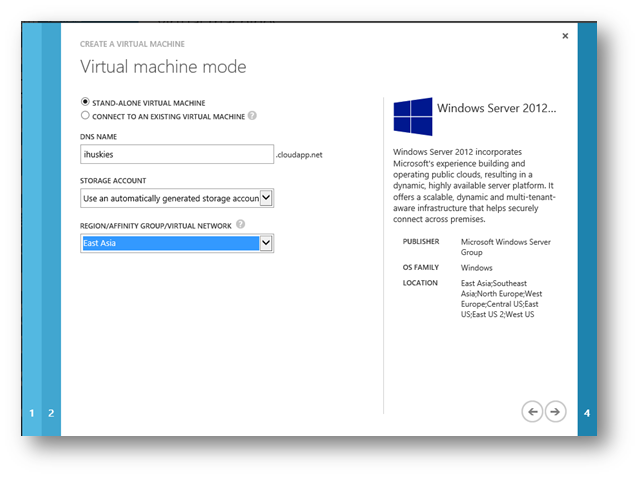Click the Windows Server 2012 description paragraph
This screenshot has height=478, width=639.
(474, 185)
